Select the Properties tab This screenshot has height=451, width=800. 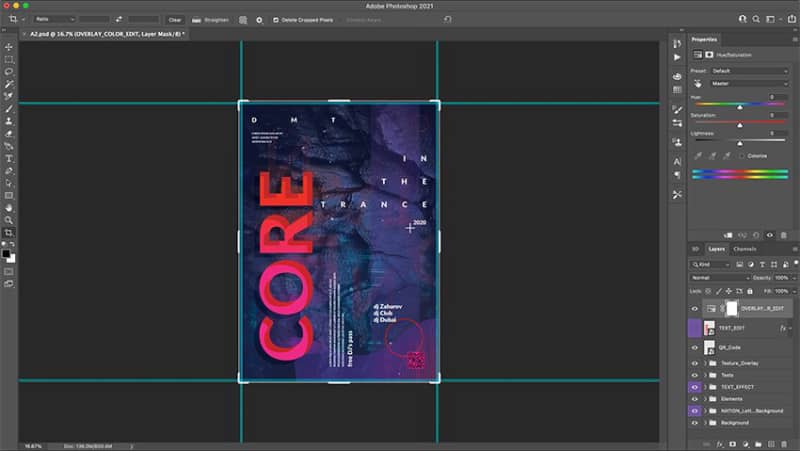704,39
